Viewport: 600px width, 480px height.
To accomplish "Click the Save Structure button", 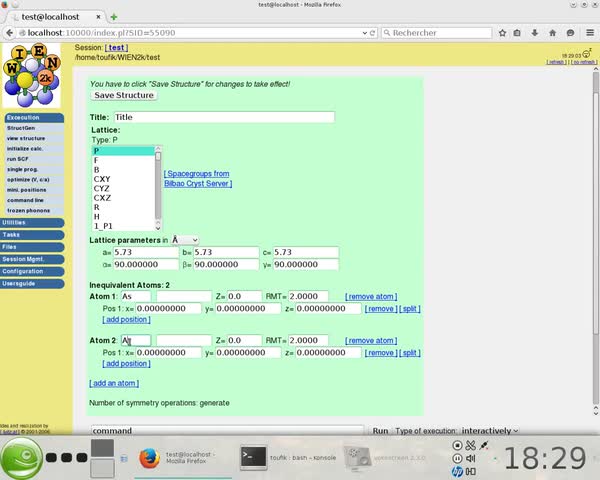I will (124, 95).
